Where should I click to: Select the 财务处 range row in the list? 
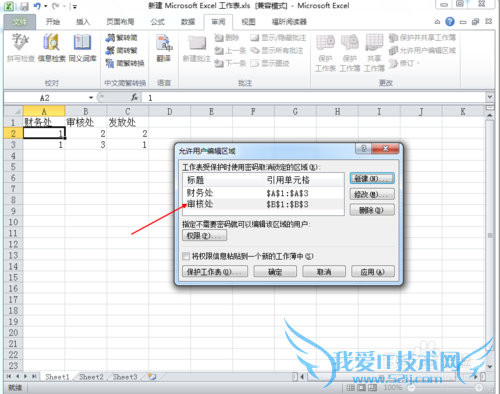click(x=263, y=193)
